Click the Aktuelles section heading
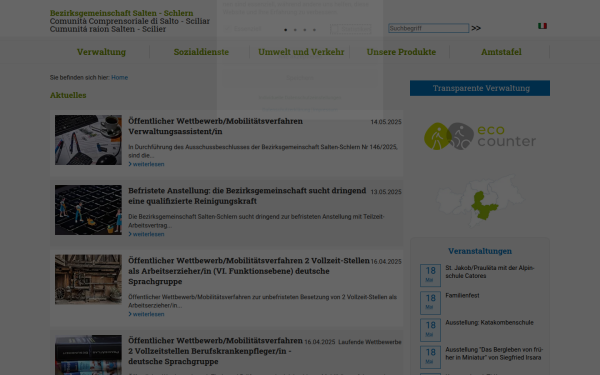 pyautogui.click(x=68, y=95)
